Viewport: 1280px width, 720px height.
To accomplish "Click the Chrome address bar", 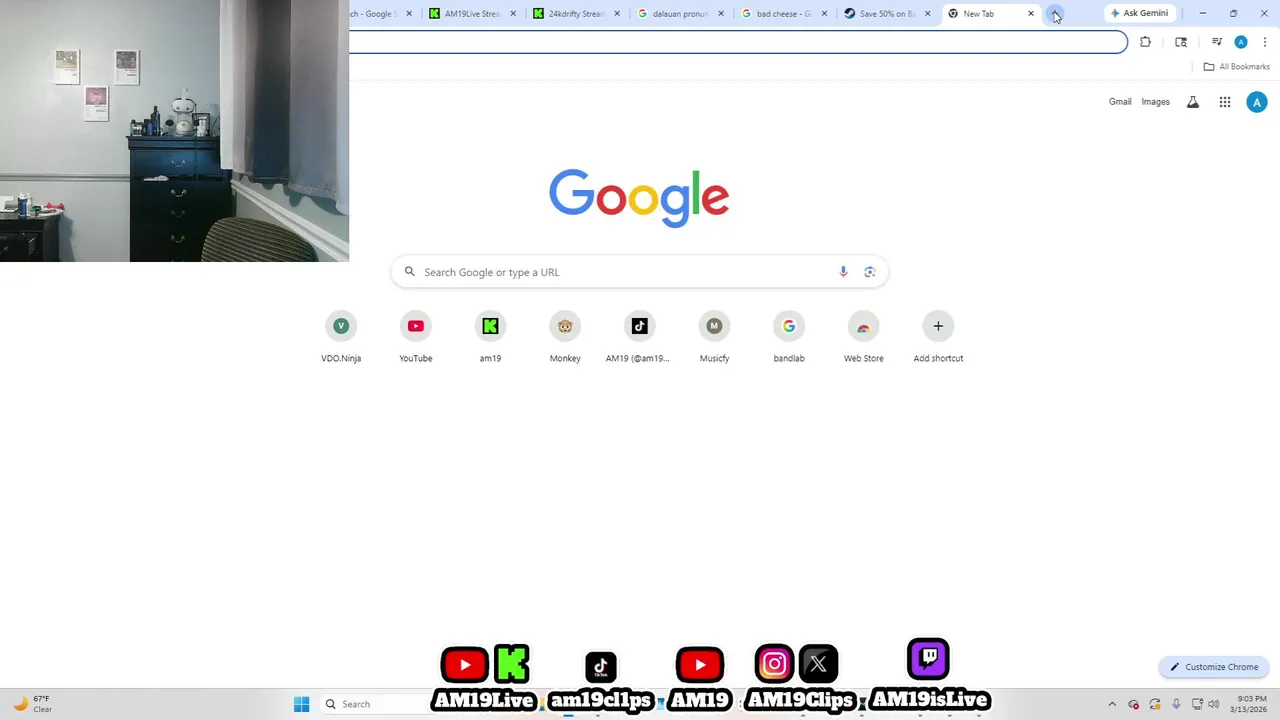I will [738, 42].
